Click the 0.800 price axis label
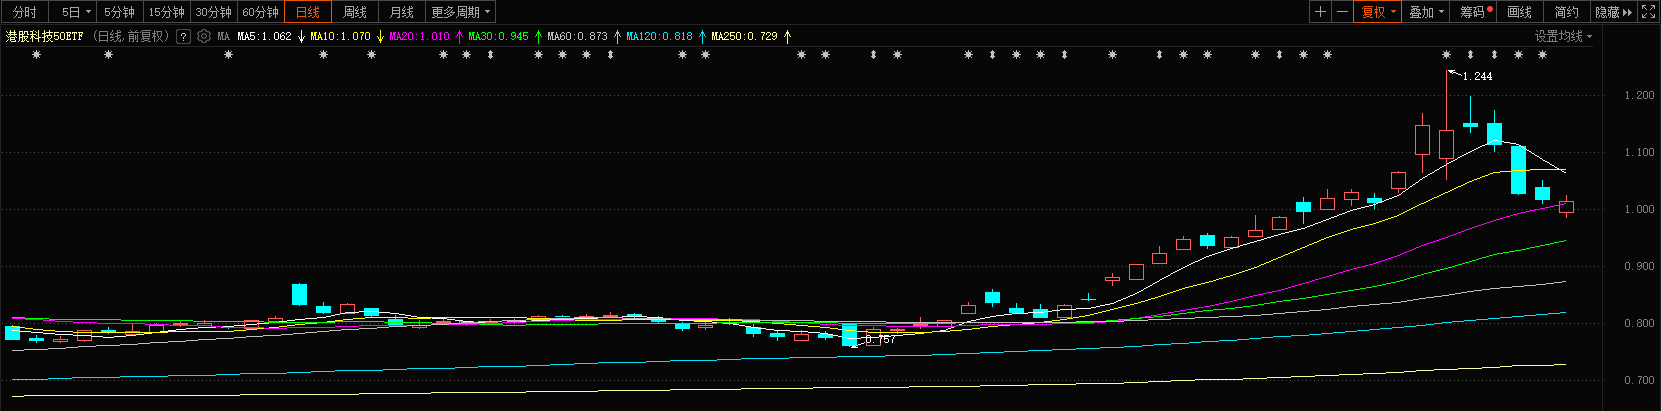 1639,324
